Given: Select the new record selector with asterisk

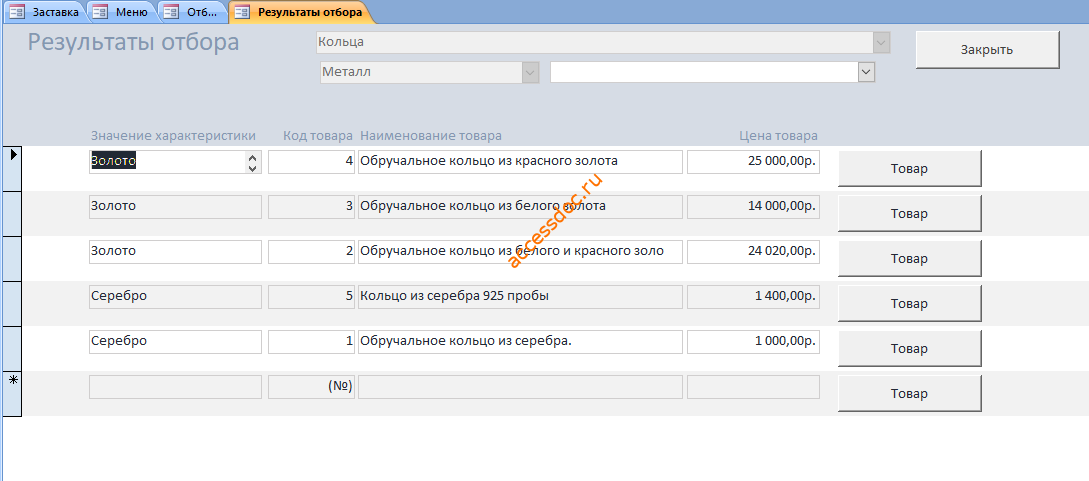Looking at the screenshot, I should coord(12,394).
